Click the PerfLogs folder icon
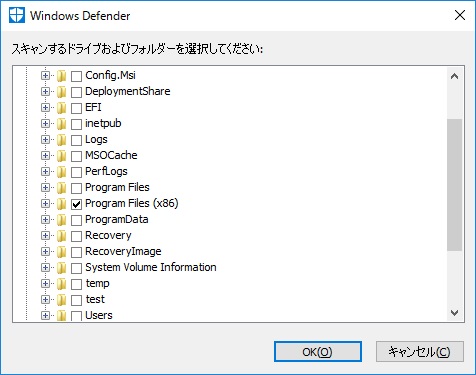Viewport: 476px width, 375px height. (61, 172)
